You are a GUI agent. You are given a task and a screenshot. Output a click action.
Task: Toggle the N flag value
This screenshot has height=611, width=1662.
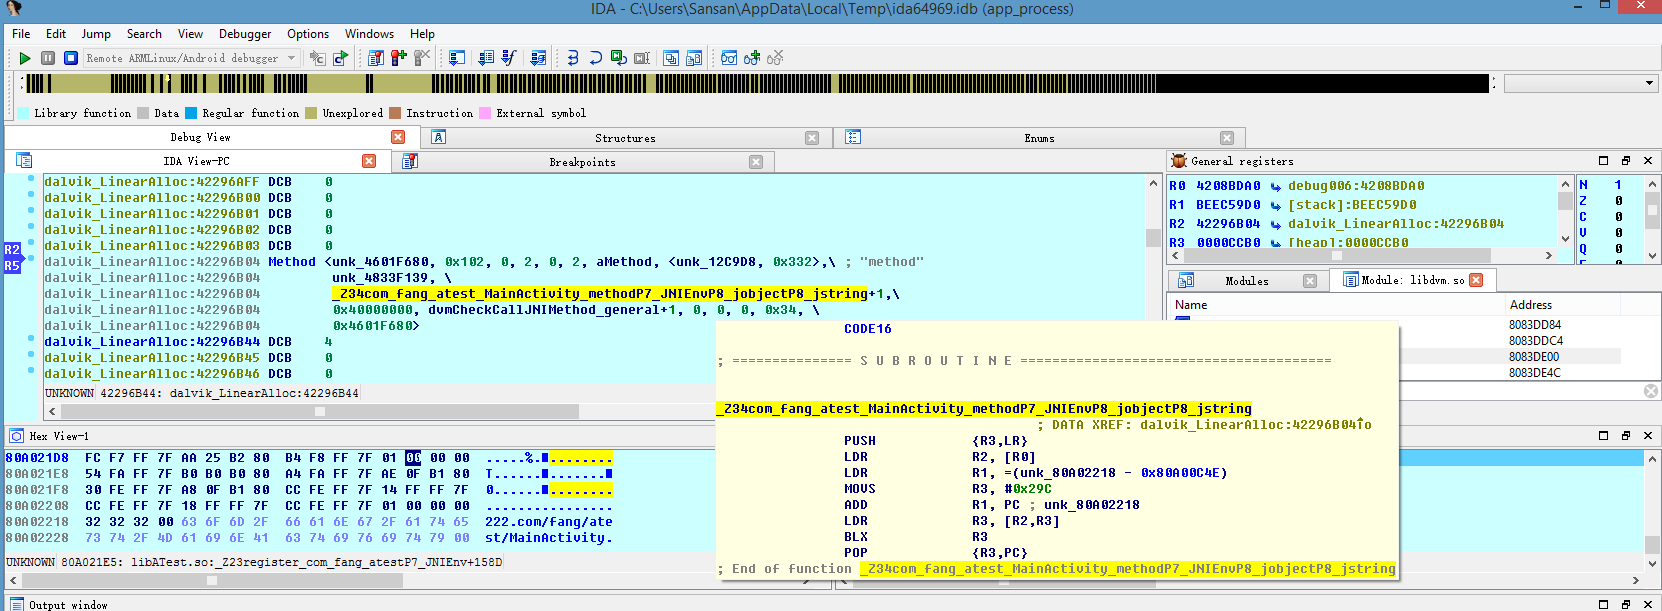coord(1618,185)
